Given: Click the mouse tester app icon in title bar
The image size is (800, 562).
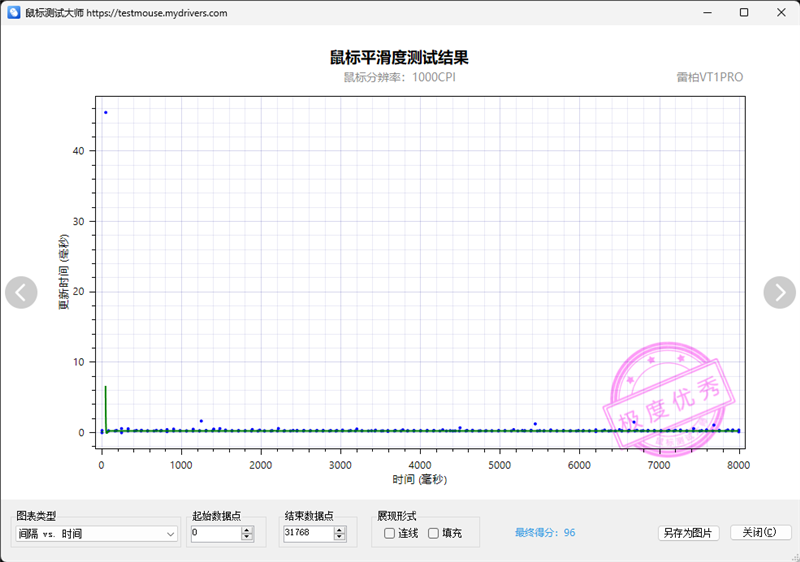Looking at the screenshot, I should 14,13.
